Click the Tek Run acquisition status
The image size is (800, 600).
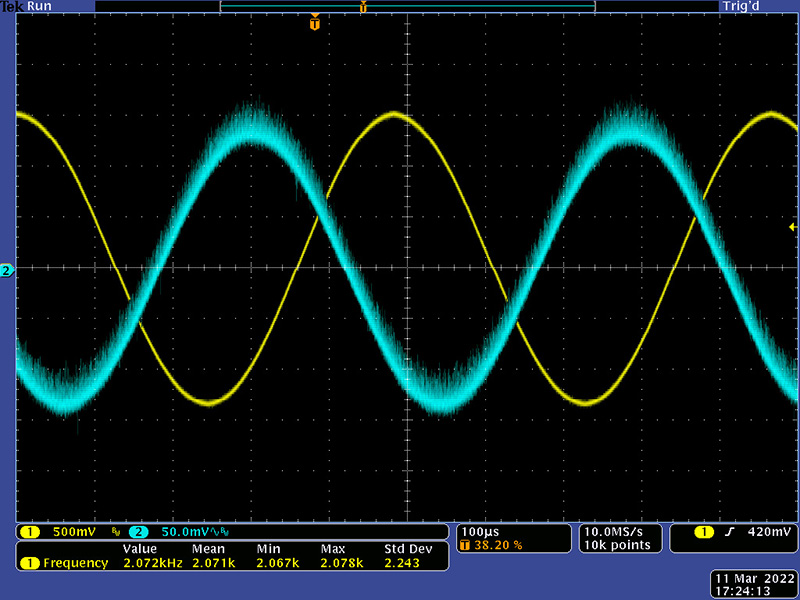(x=27, y=6)
